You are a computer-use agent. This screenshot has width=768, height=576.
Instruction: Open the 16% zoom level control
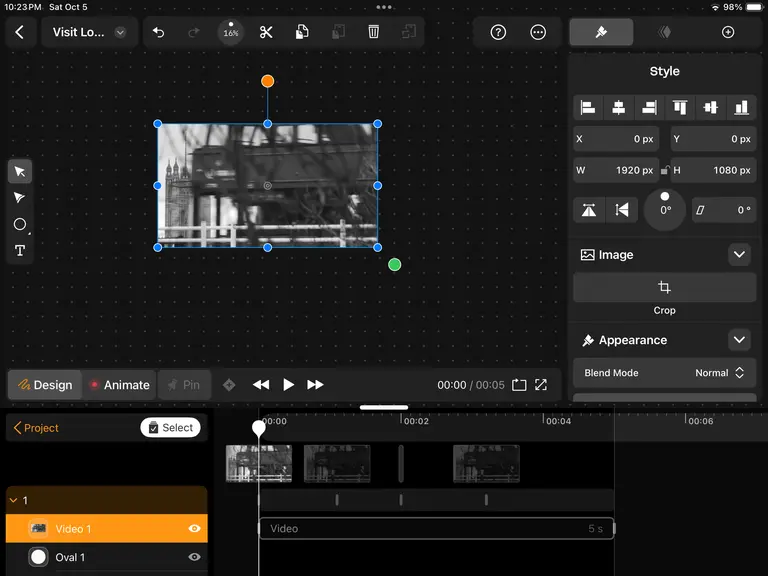tap(231, 32)
